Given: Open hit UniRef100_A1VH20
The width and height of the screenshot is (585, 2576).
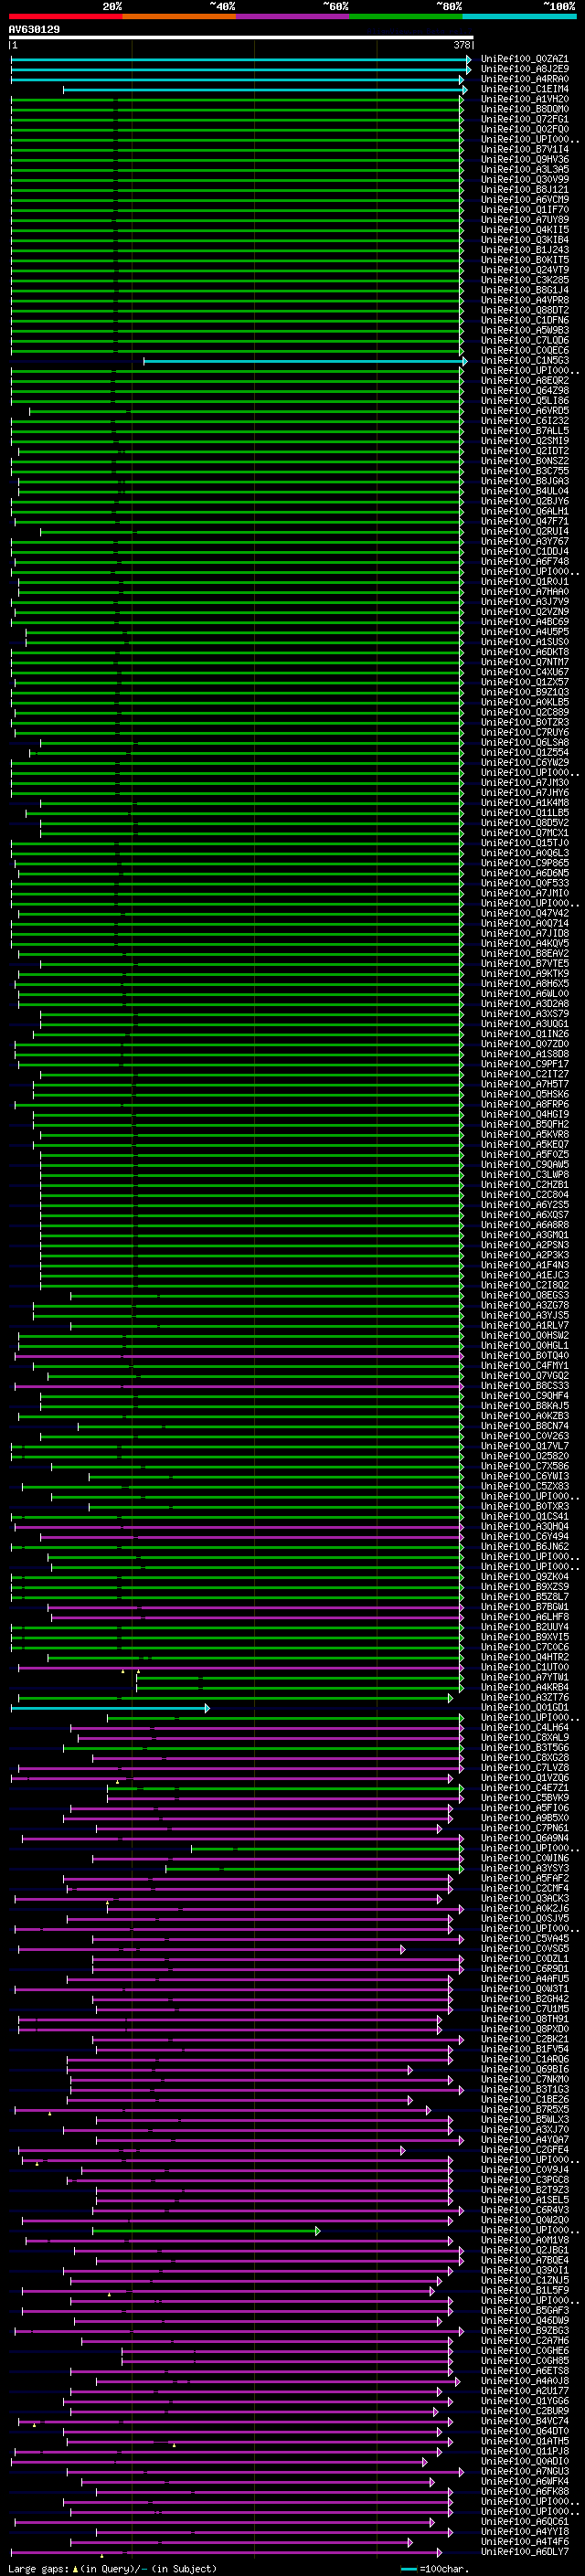Looking at the screenshot, I should pyautogui.click(x=525, y=99).
